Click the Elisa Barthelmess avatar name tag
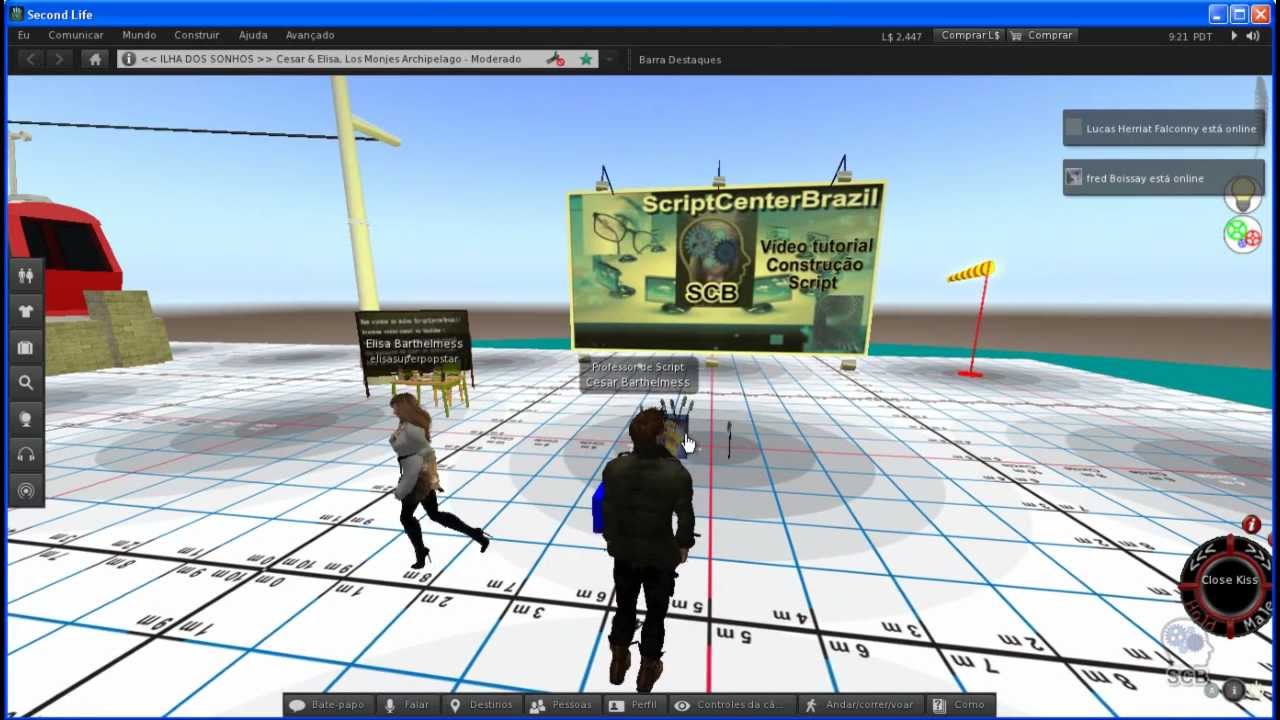The height and width of the screenshot is (720, 1280). click(x=414, y=351)
